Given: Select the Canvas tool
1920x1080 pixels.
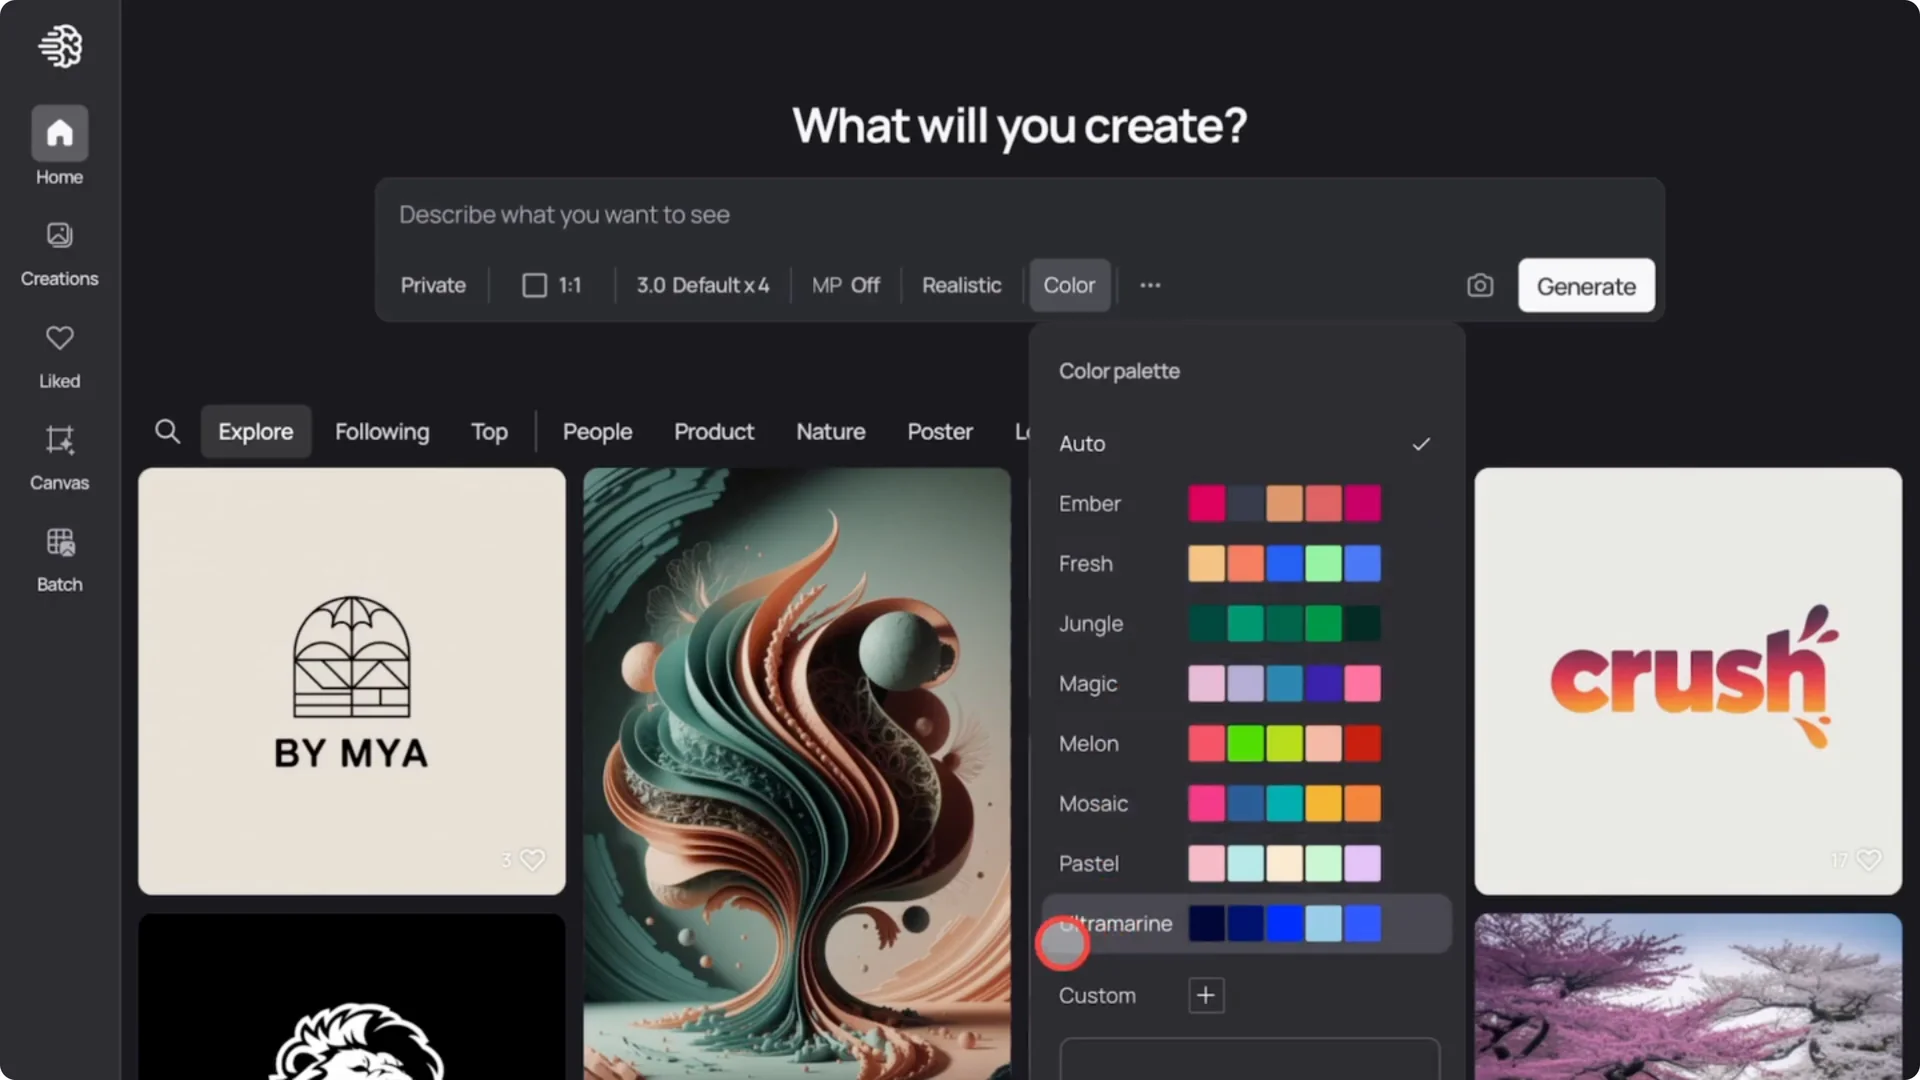Looking at the screenshot, I should tap(59, 455).
